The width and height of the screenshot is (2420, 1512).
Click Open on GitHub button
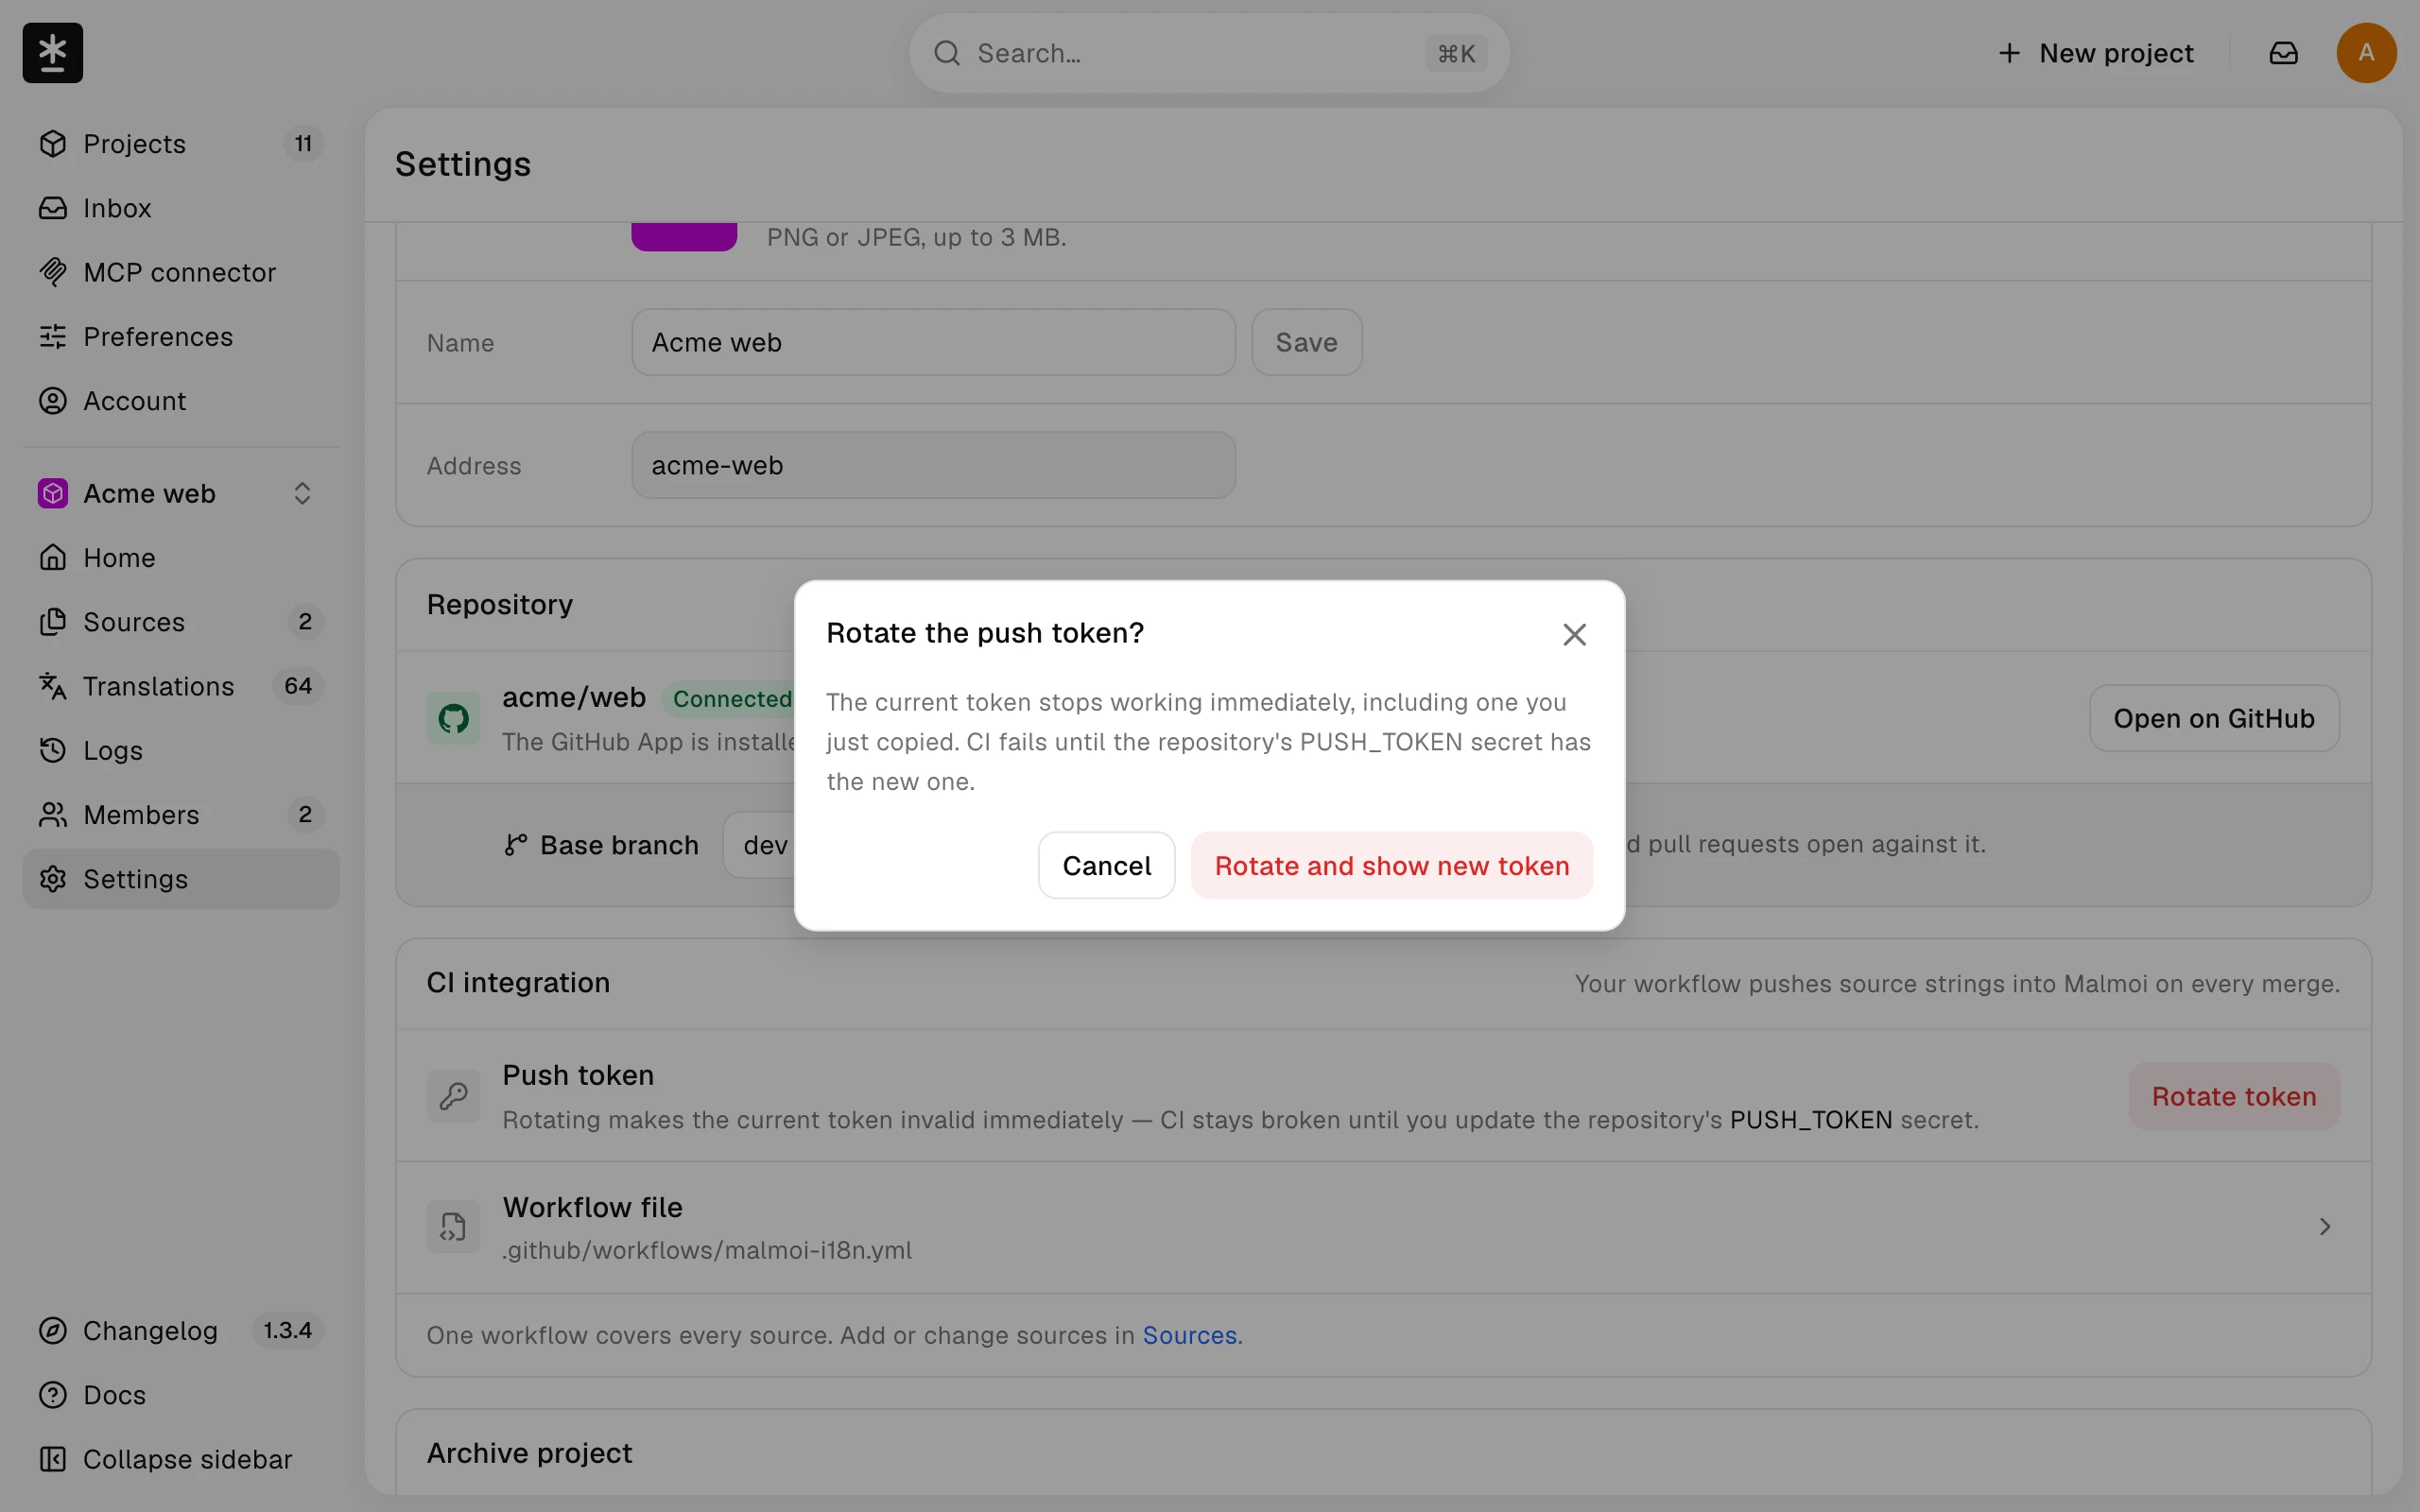tap(2214, 718)
